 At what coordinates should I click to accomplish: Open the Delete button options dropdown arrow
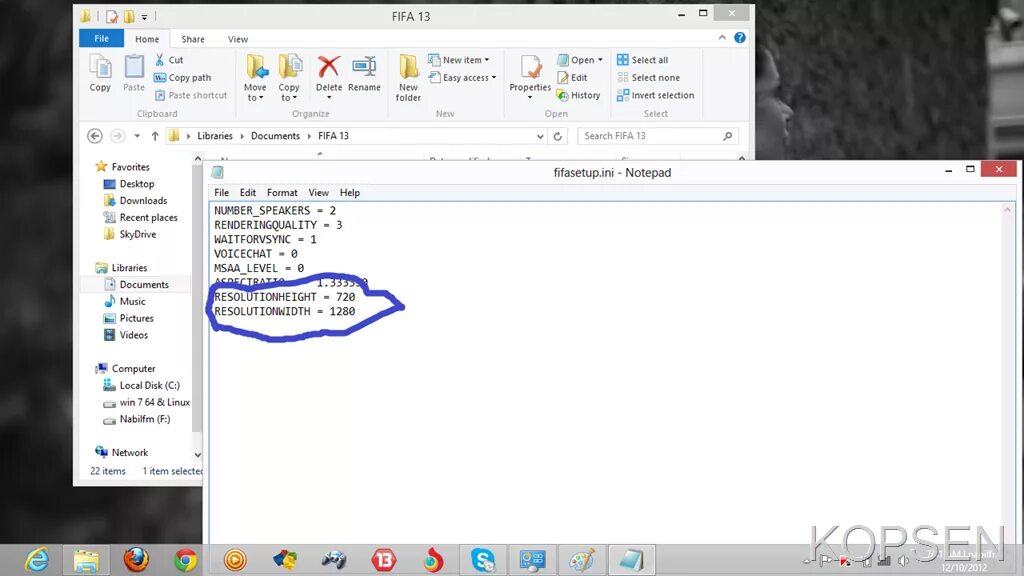pos(328,97)
